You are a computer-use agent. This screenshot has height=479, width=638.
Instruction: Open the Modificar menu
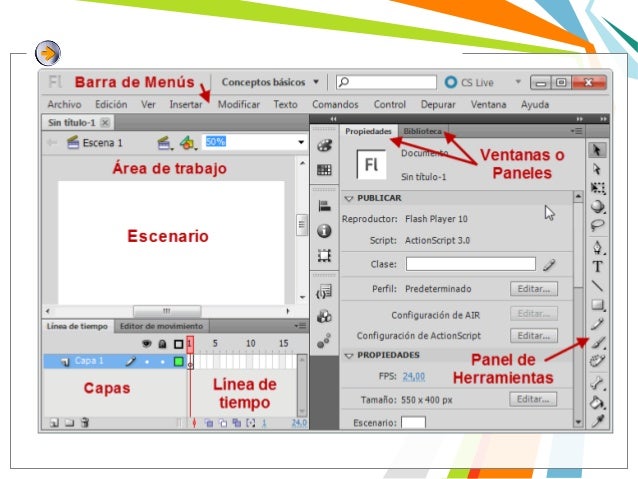[x=239, y=105]
